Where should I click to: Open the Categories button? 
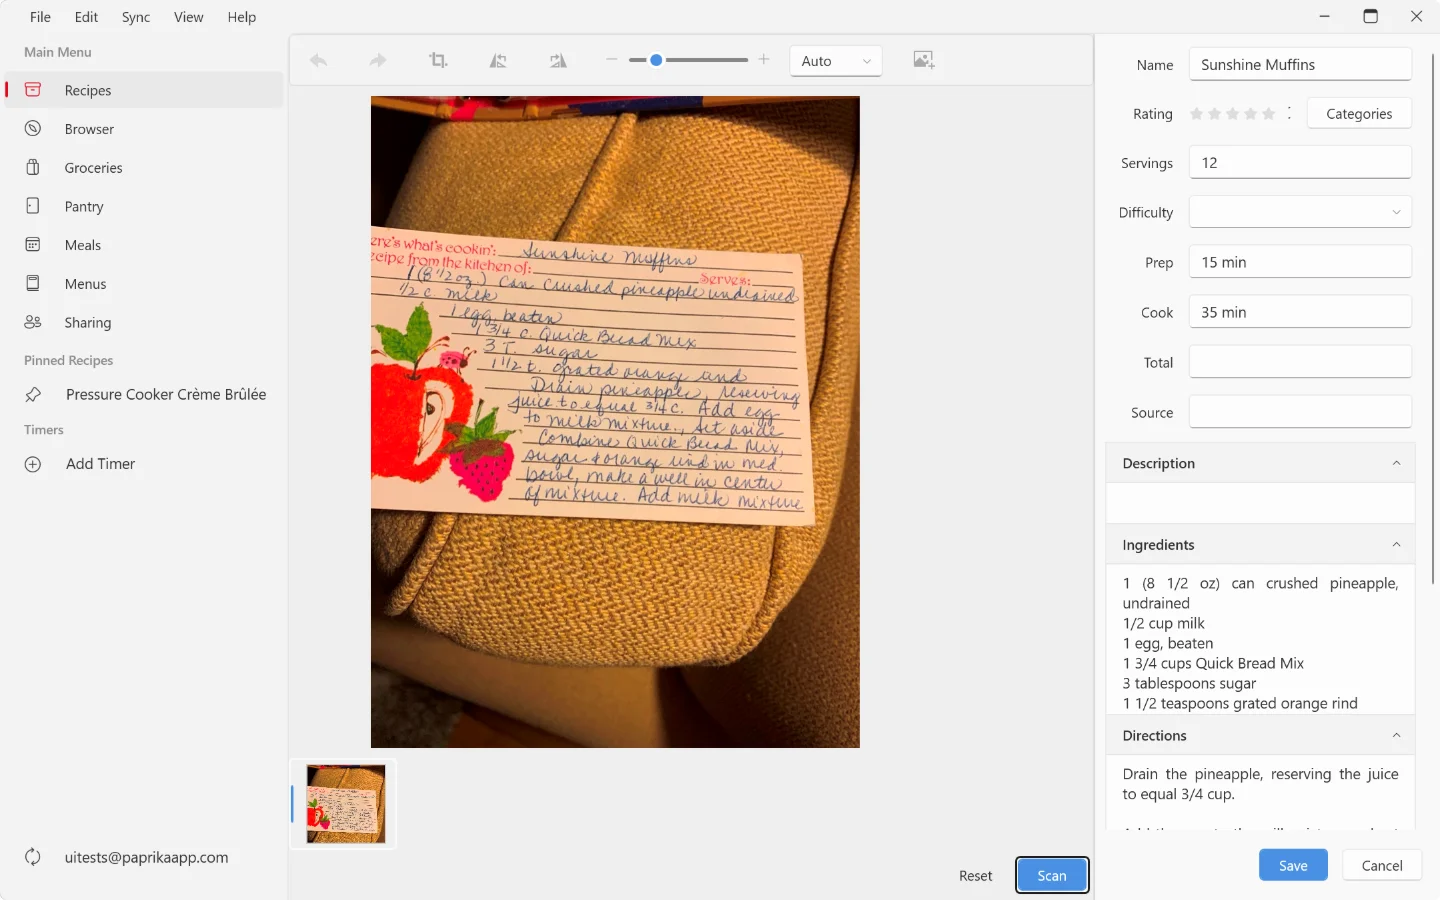(1359, 114)
